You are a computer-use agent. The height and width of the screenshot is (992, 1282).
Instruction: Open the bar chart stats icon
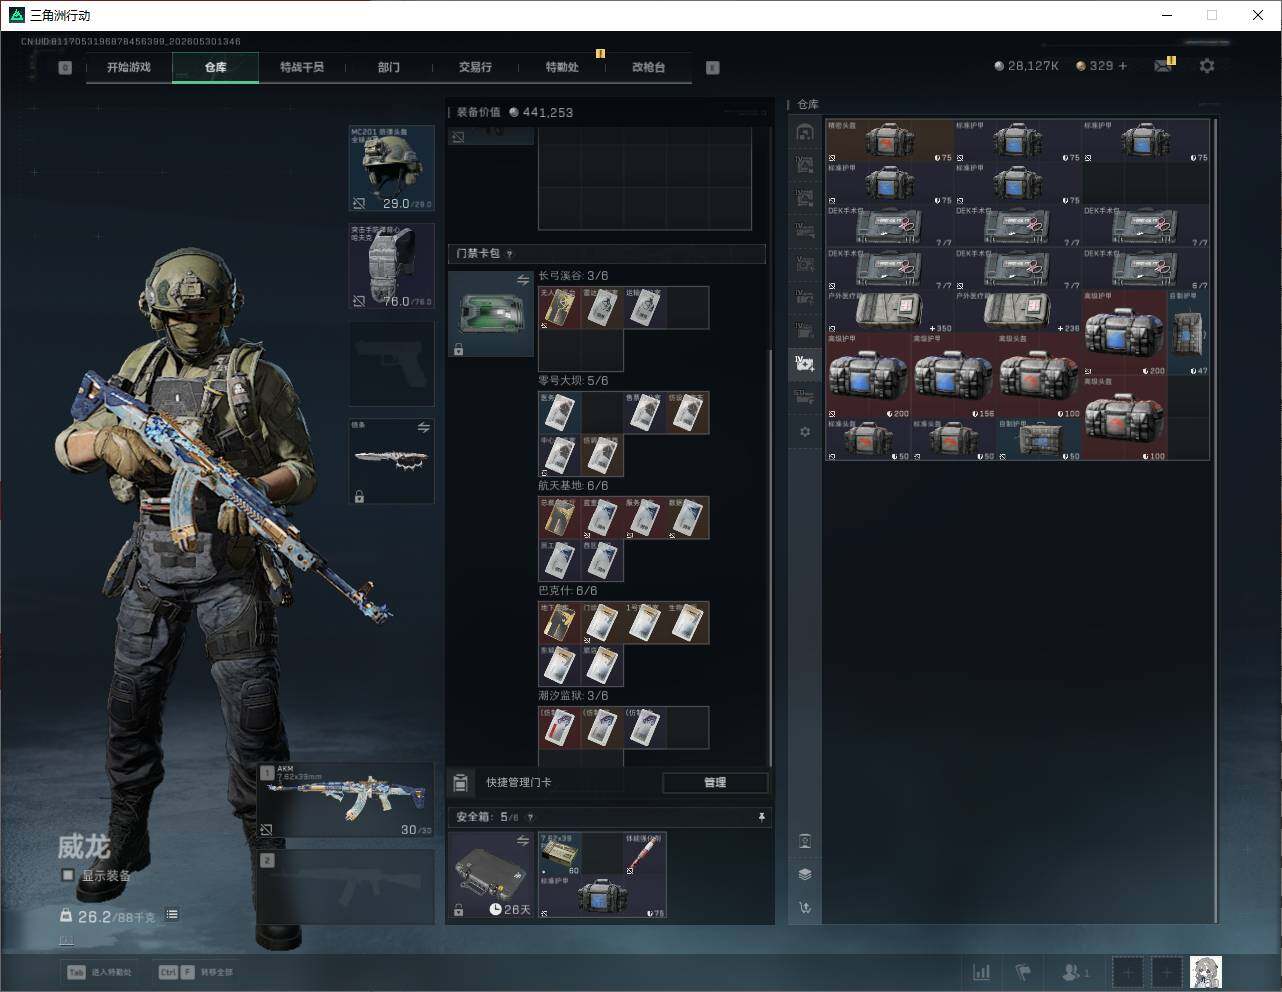tap(982, 972)
